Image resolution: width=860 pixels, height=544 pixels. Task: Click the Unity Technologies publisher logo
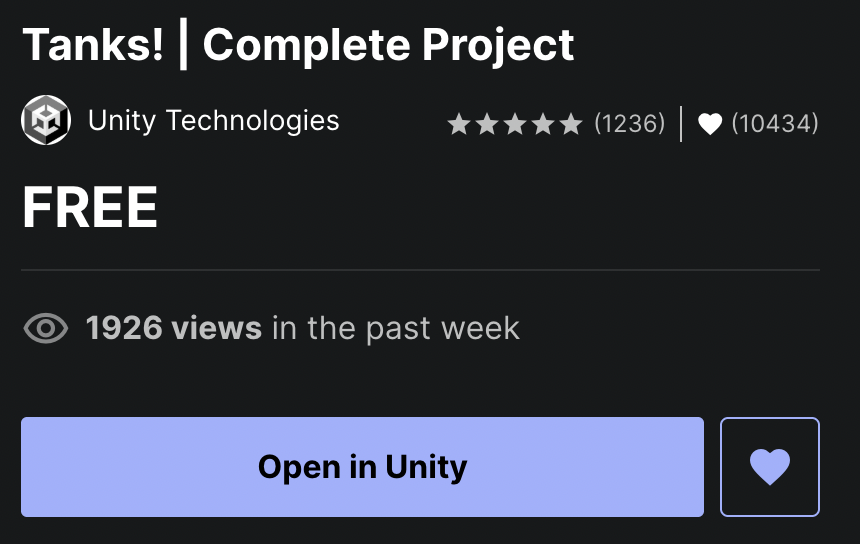[46, 121]
